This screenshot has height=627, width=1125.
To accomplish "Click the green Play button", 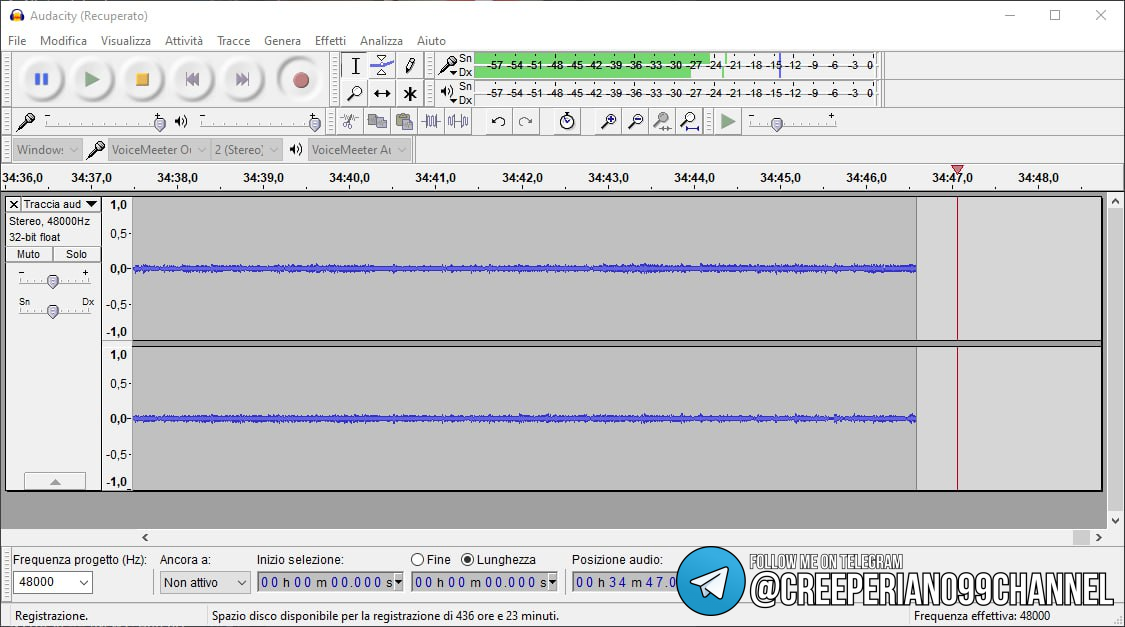I will (92, 79).
